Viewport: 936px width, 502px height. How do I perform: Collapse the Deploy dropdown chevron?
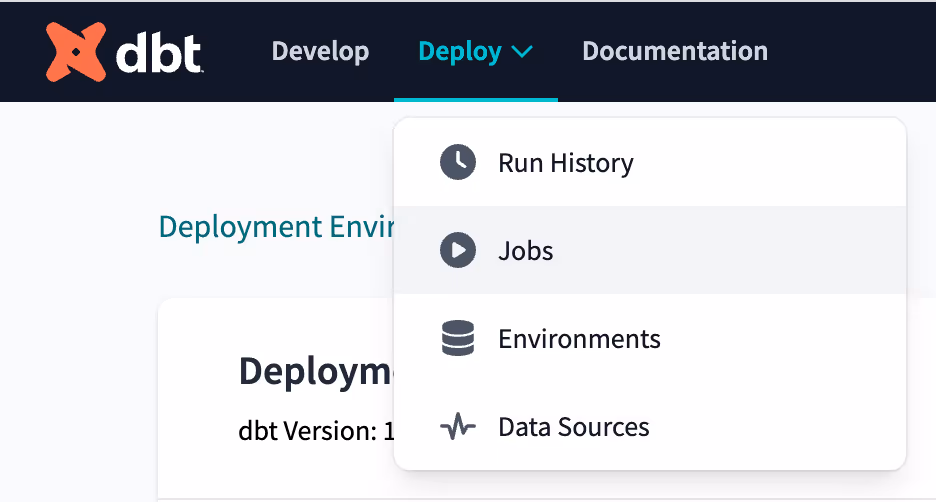[x=522, y=52]
